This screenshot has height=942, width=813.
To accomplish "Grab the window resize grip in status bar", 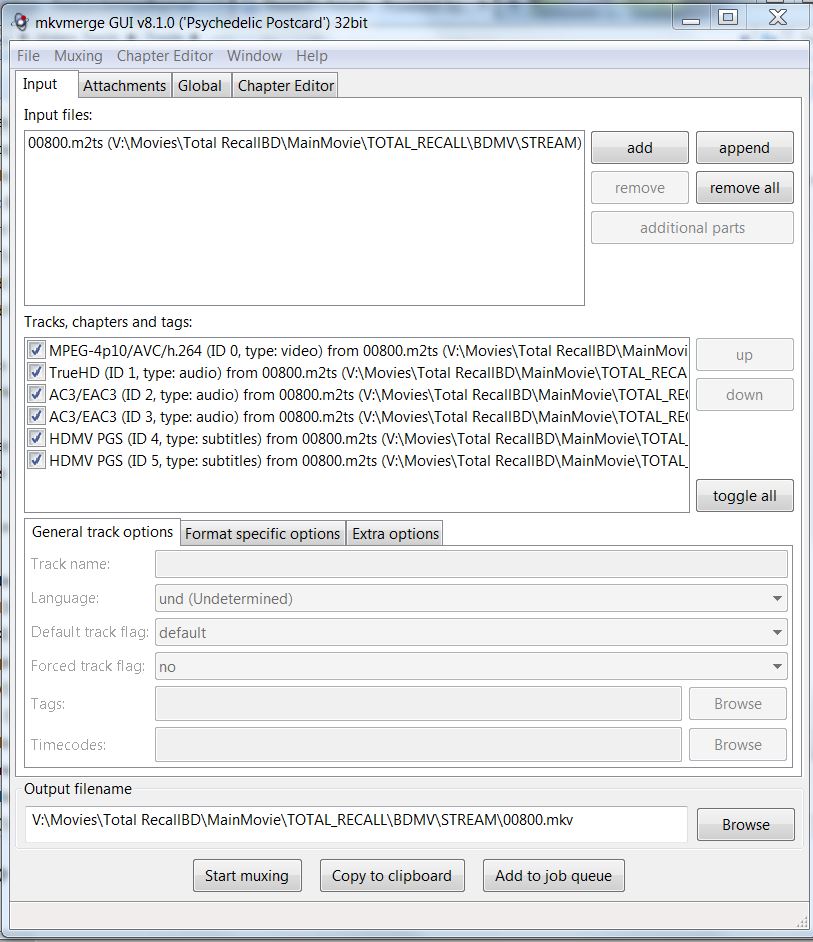I will click(802, 921).
